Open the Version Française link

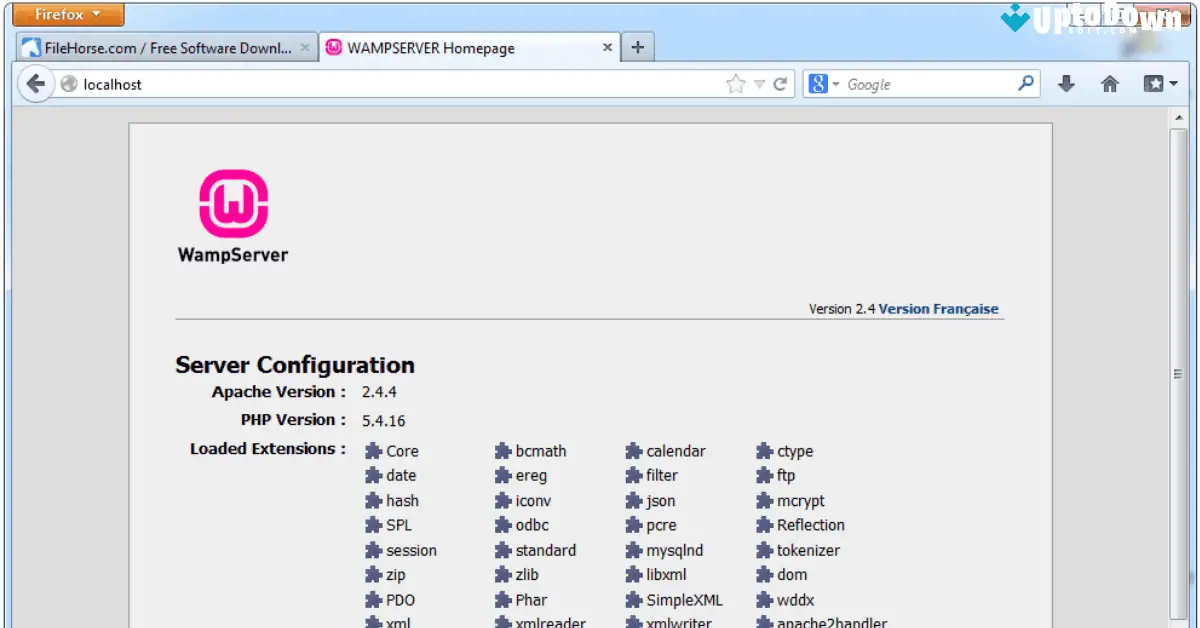pos(937,308)
